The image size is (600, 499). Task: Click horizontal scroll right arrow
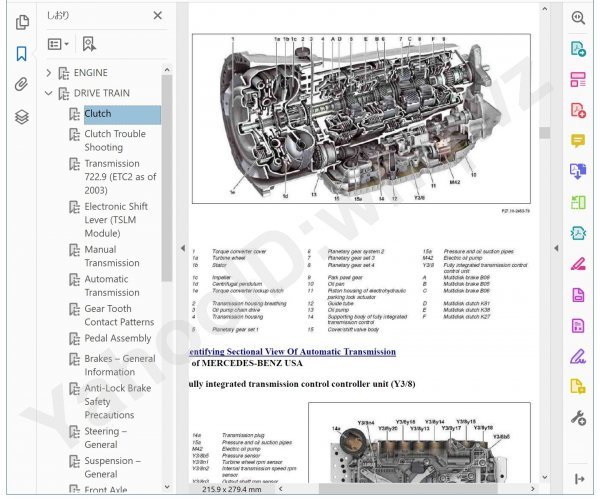(x=532, y=488)
